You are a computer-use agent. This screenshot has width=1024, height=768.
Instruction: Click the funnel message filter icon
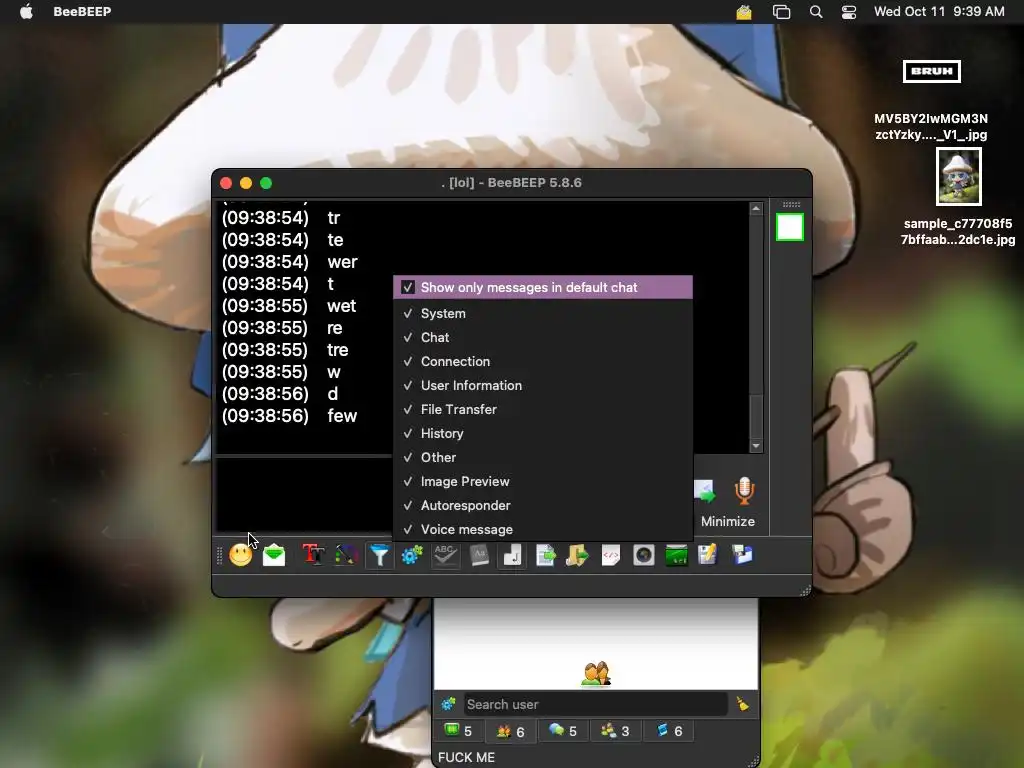coord(379,556)
